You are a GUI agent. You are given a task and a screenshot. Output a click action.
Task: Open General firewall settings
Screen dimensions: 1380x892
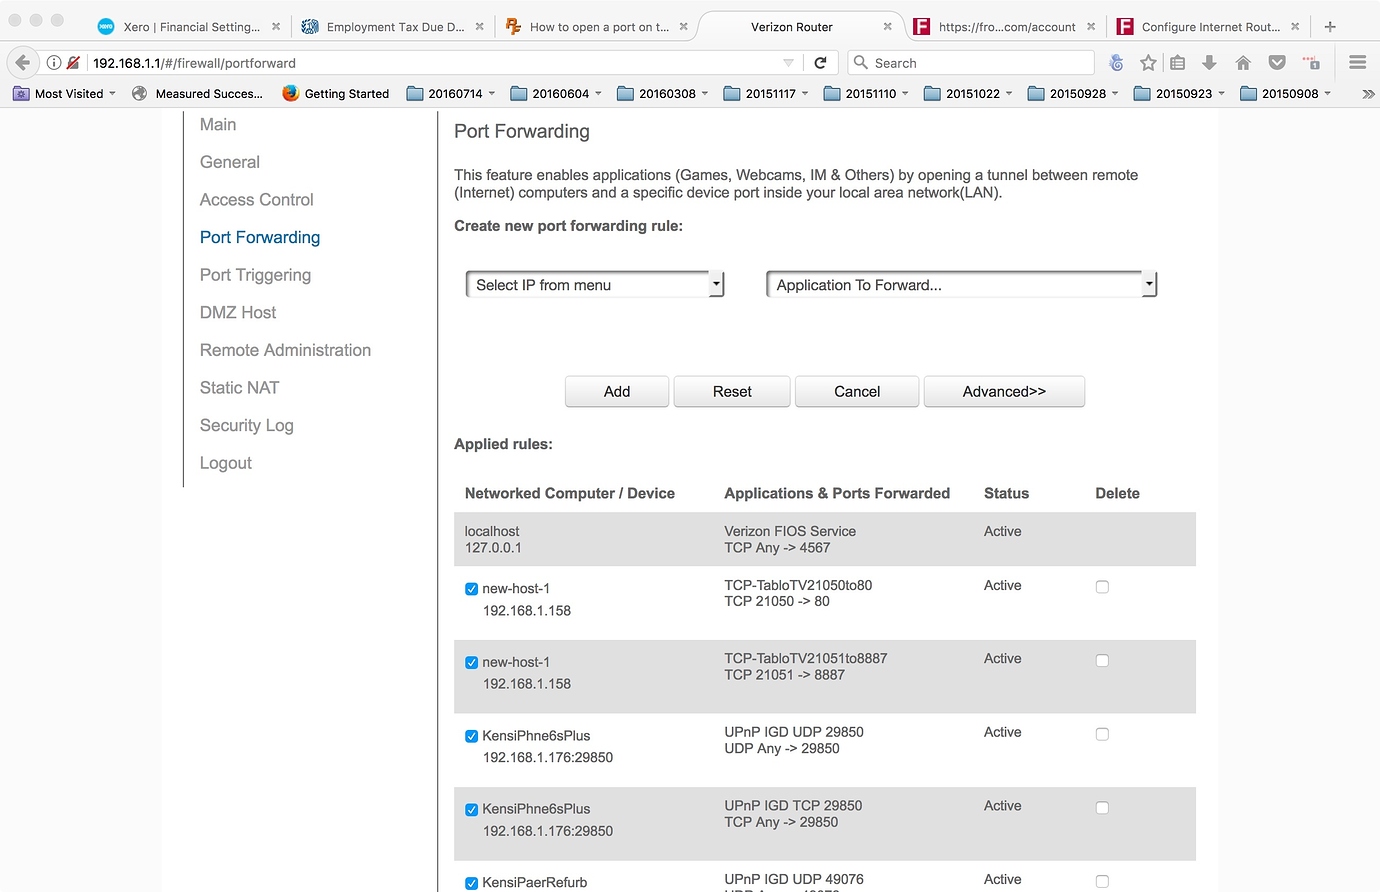tap(230, 162)
